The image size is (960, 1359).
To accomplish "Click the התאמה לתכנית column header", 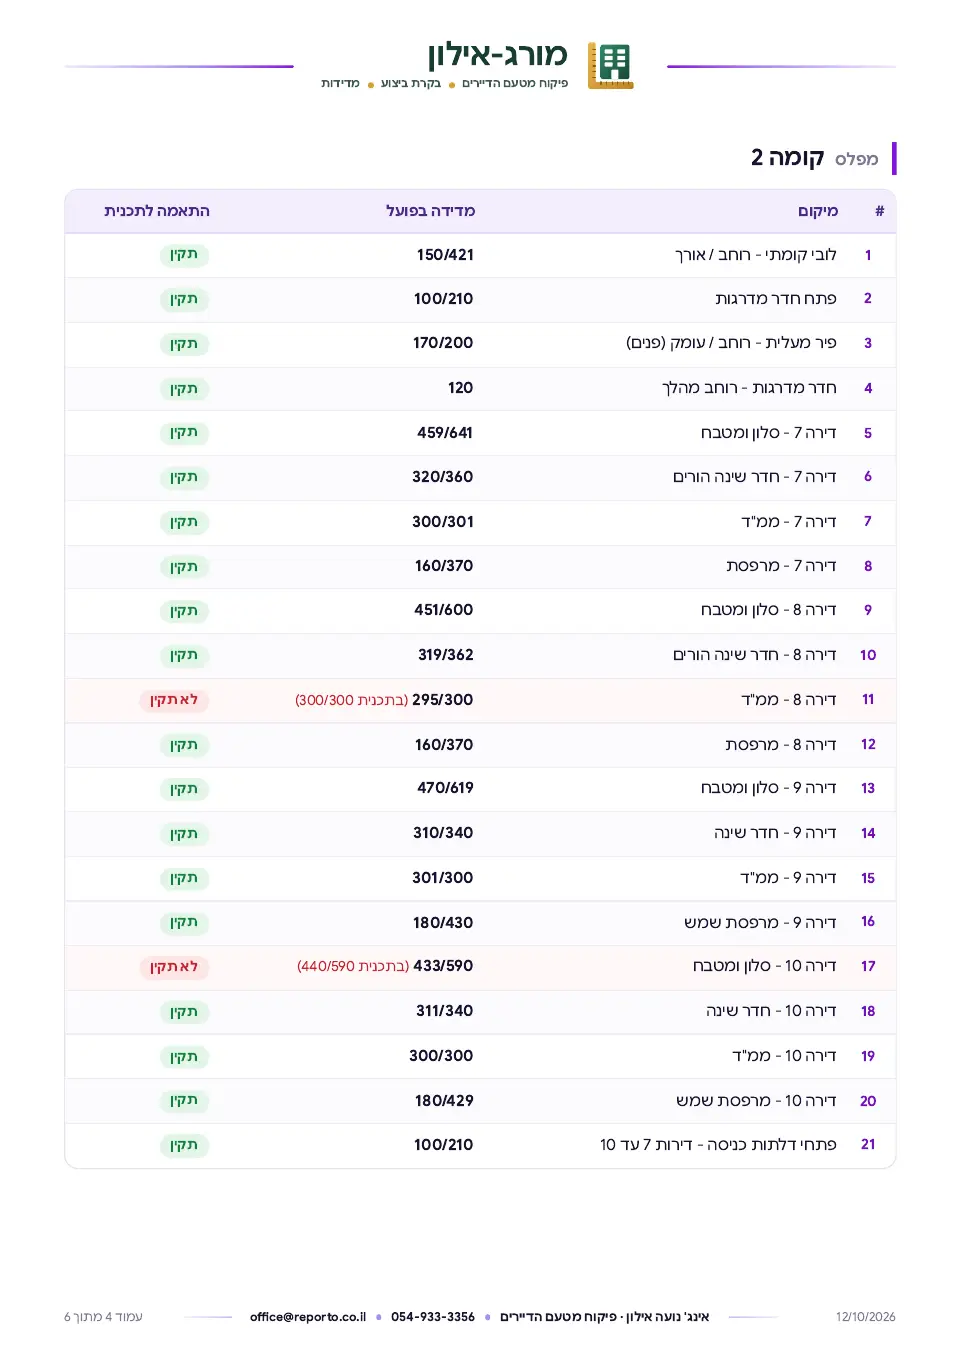I will tap(157, 211).
